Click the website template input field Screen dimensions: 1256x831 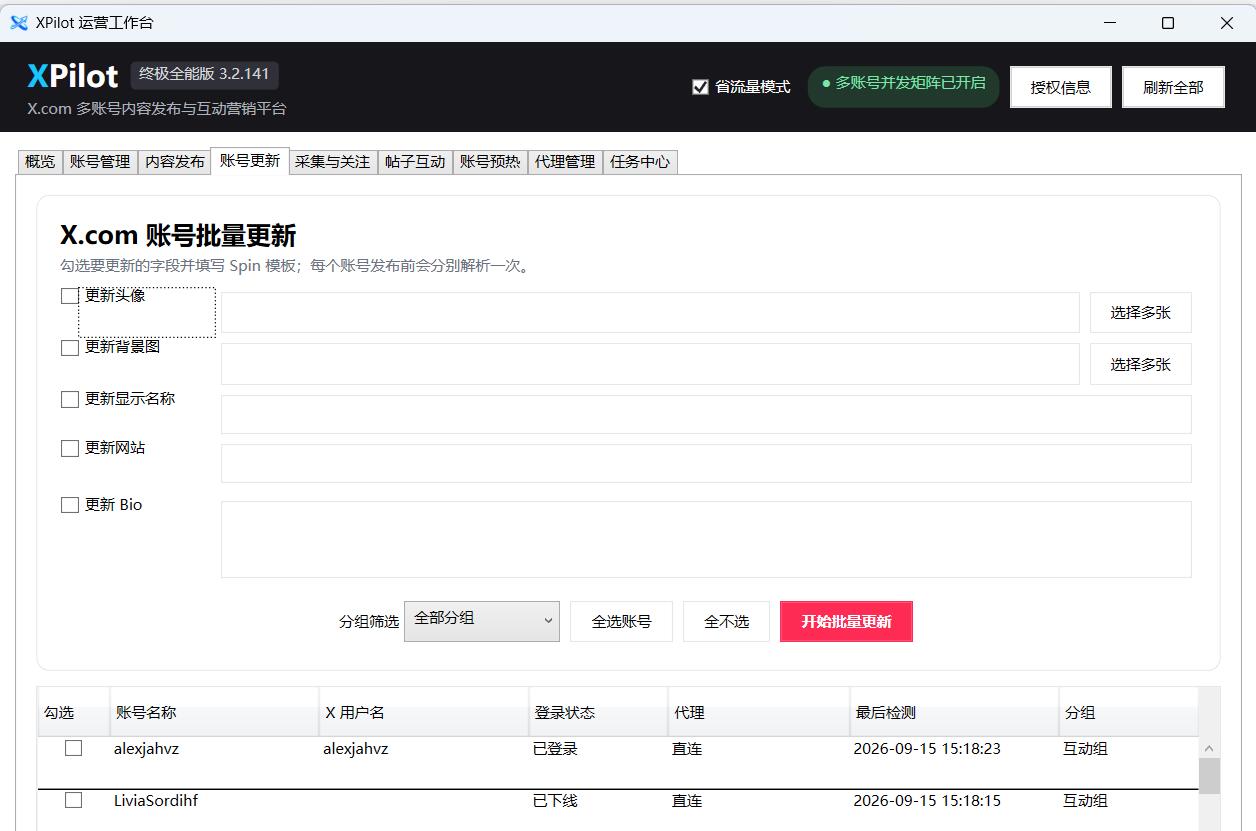pyautogui.click(x=706, y=463)
